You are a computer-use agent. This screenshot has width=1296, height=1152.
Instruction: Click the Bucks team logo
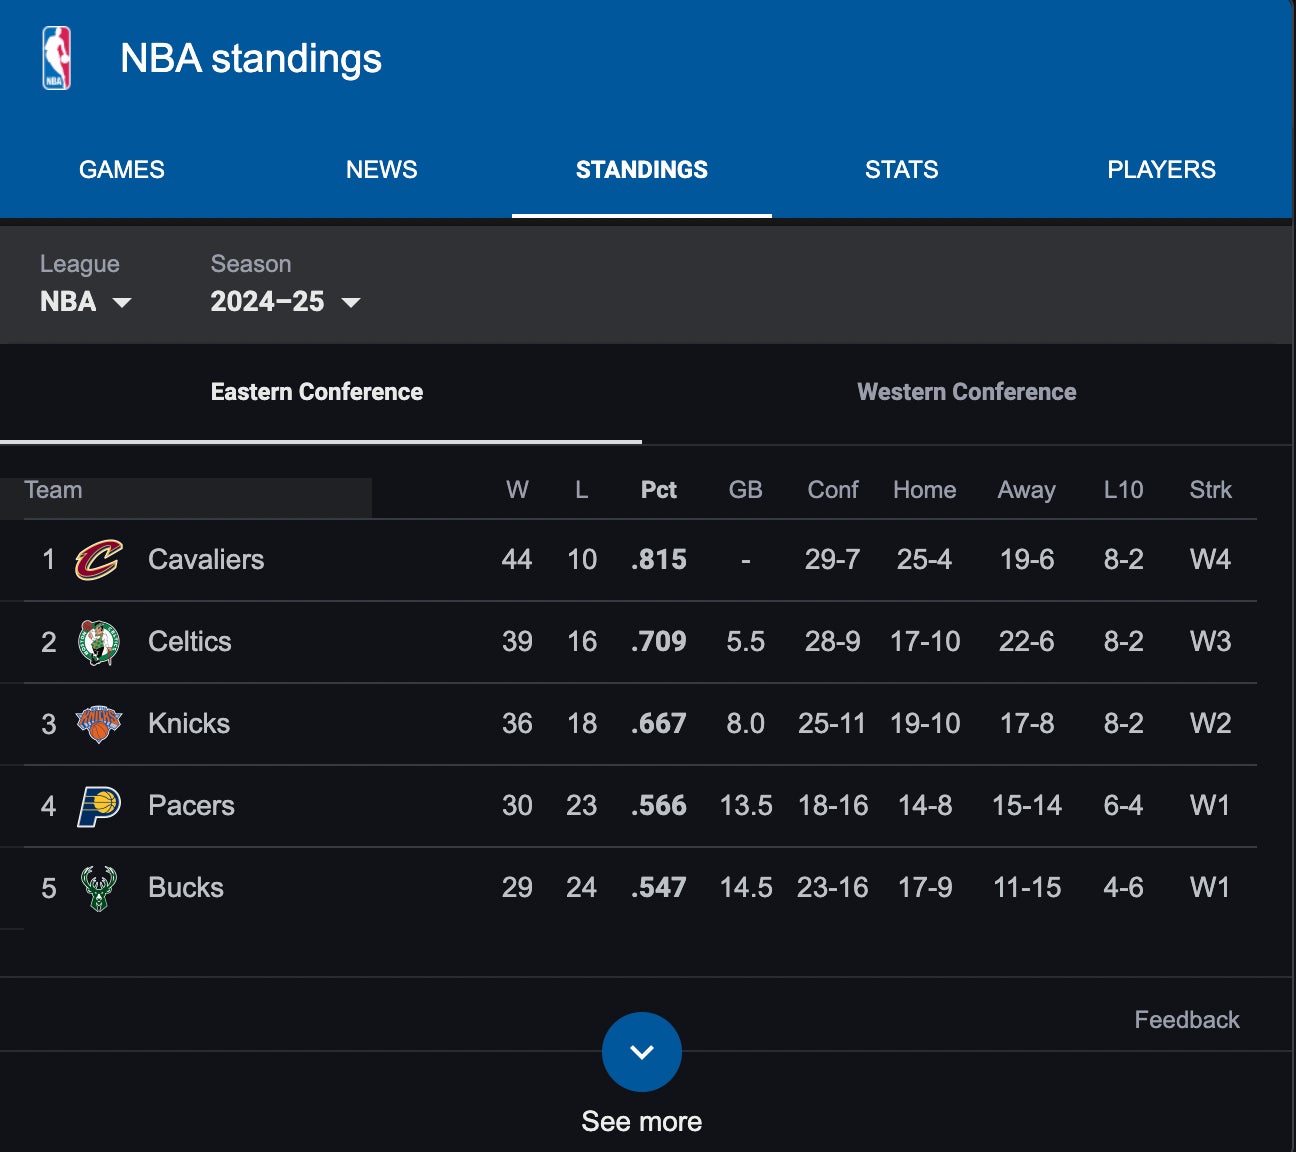pyautogui.click(x=99, y=888)
